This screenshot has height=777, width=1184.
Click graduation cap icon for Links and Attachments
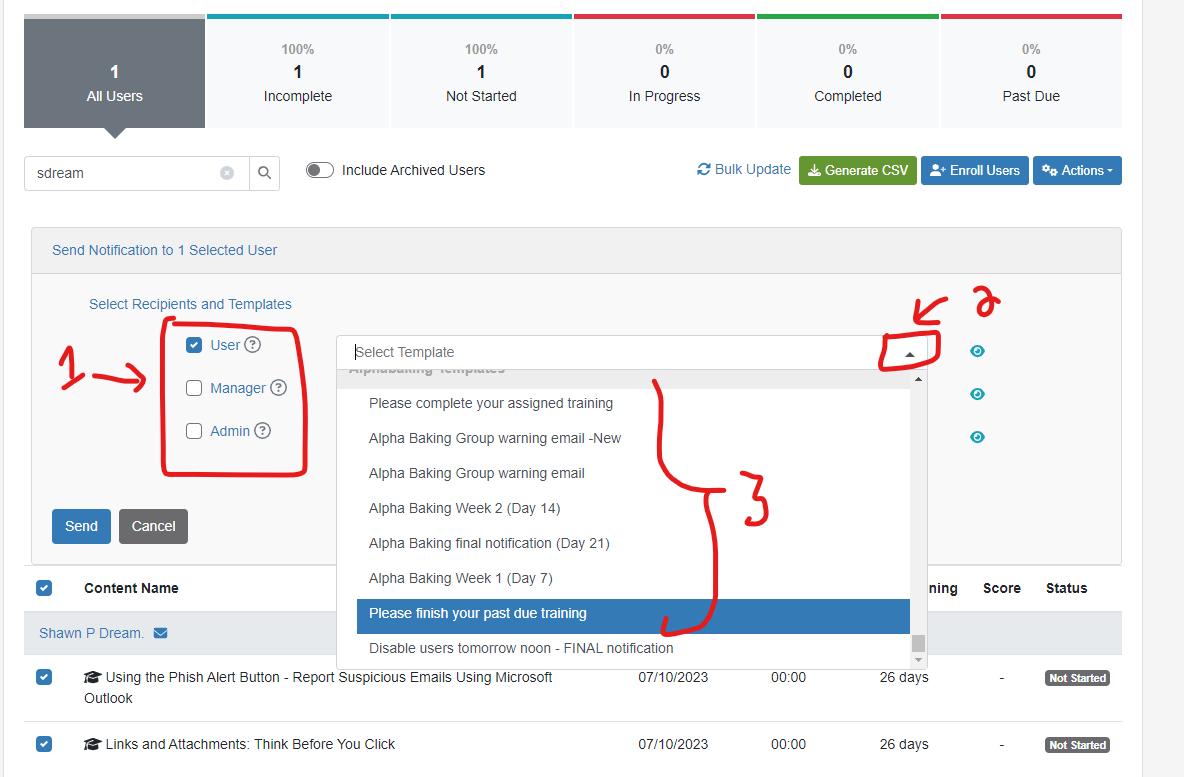pyautogui.click(x=92, y=745)
